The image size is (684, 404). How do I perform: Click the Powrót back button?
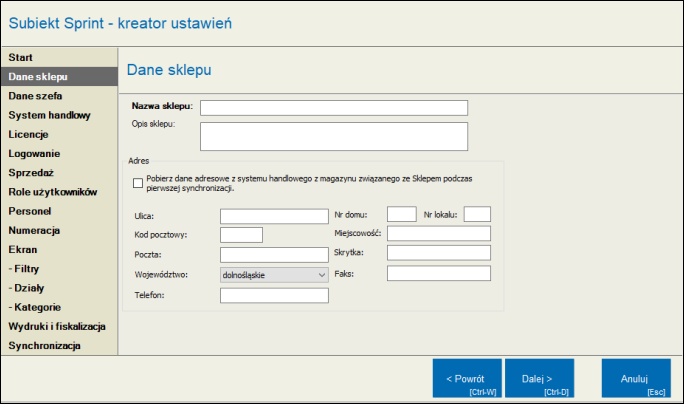pyautogui.click(x=467, y=378)
